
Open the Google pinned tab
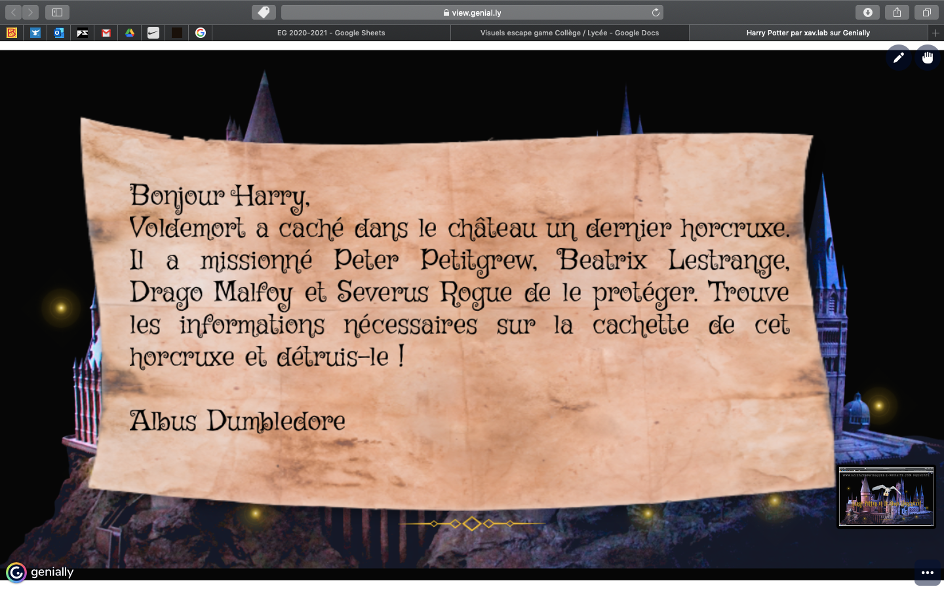(200, 33)
